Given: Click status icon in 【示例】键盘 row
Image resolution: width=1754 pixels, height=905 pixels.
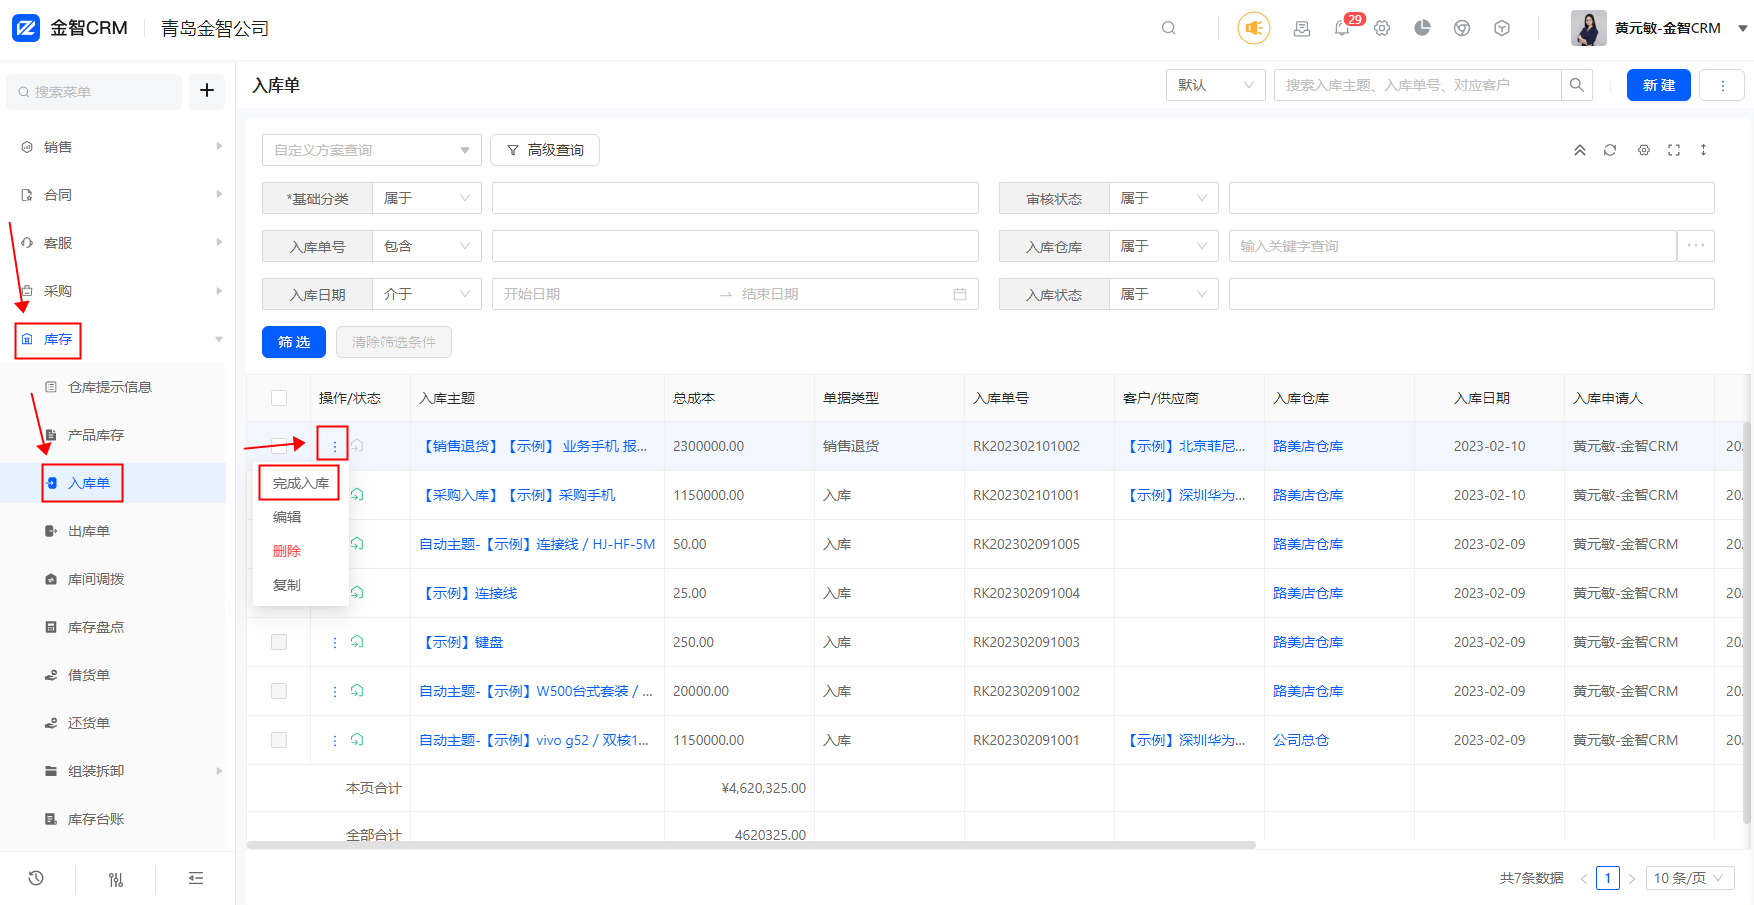Looking at the screenshot, I should tap(357, 642).
